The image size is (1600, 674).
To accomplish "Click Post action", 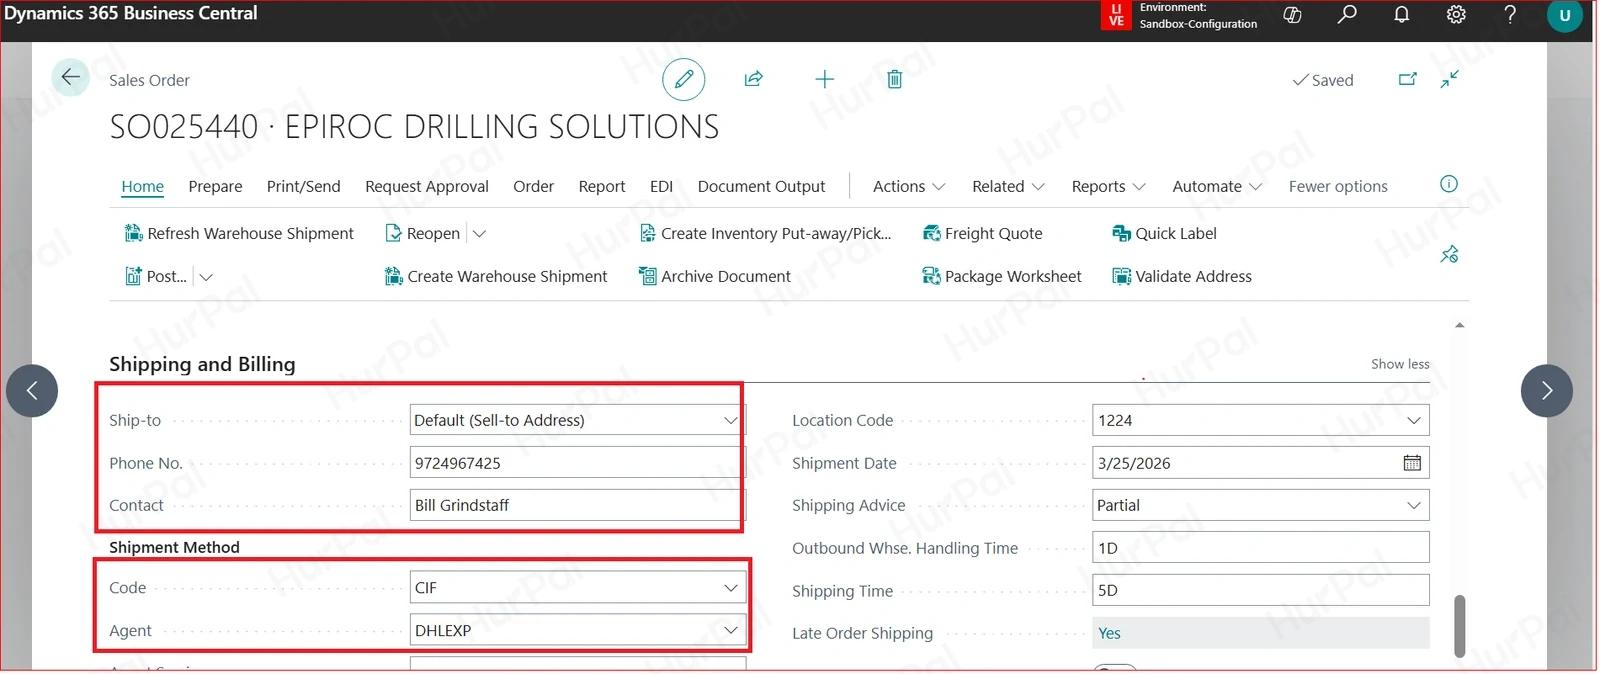I will [x=156, y=276].
